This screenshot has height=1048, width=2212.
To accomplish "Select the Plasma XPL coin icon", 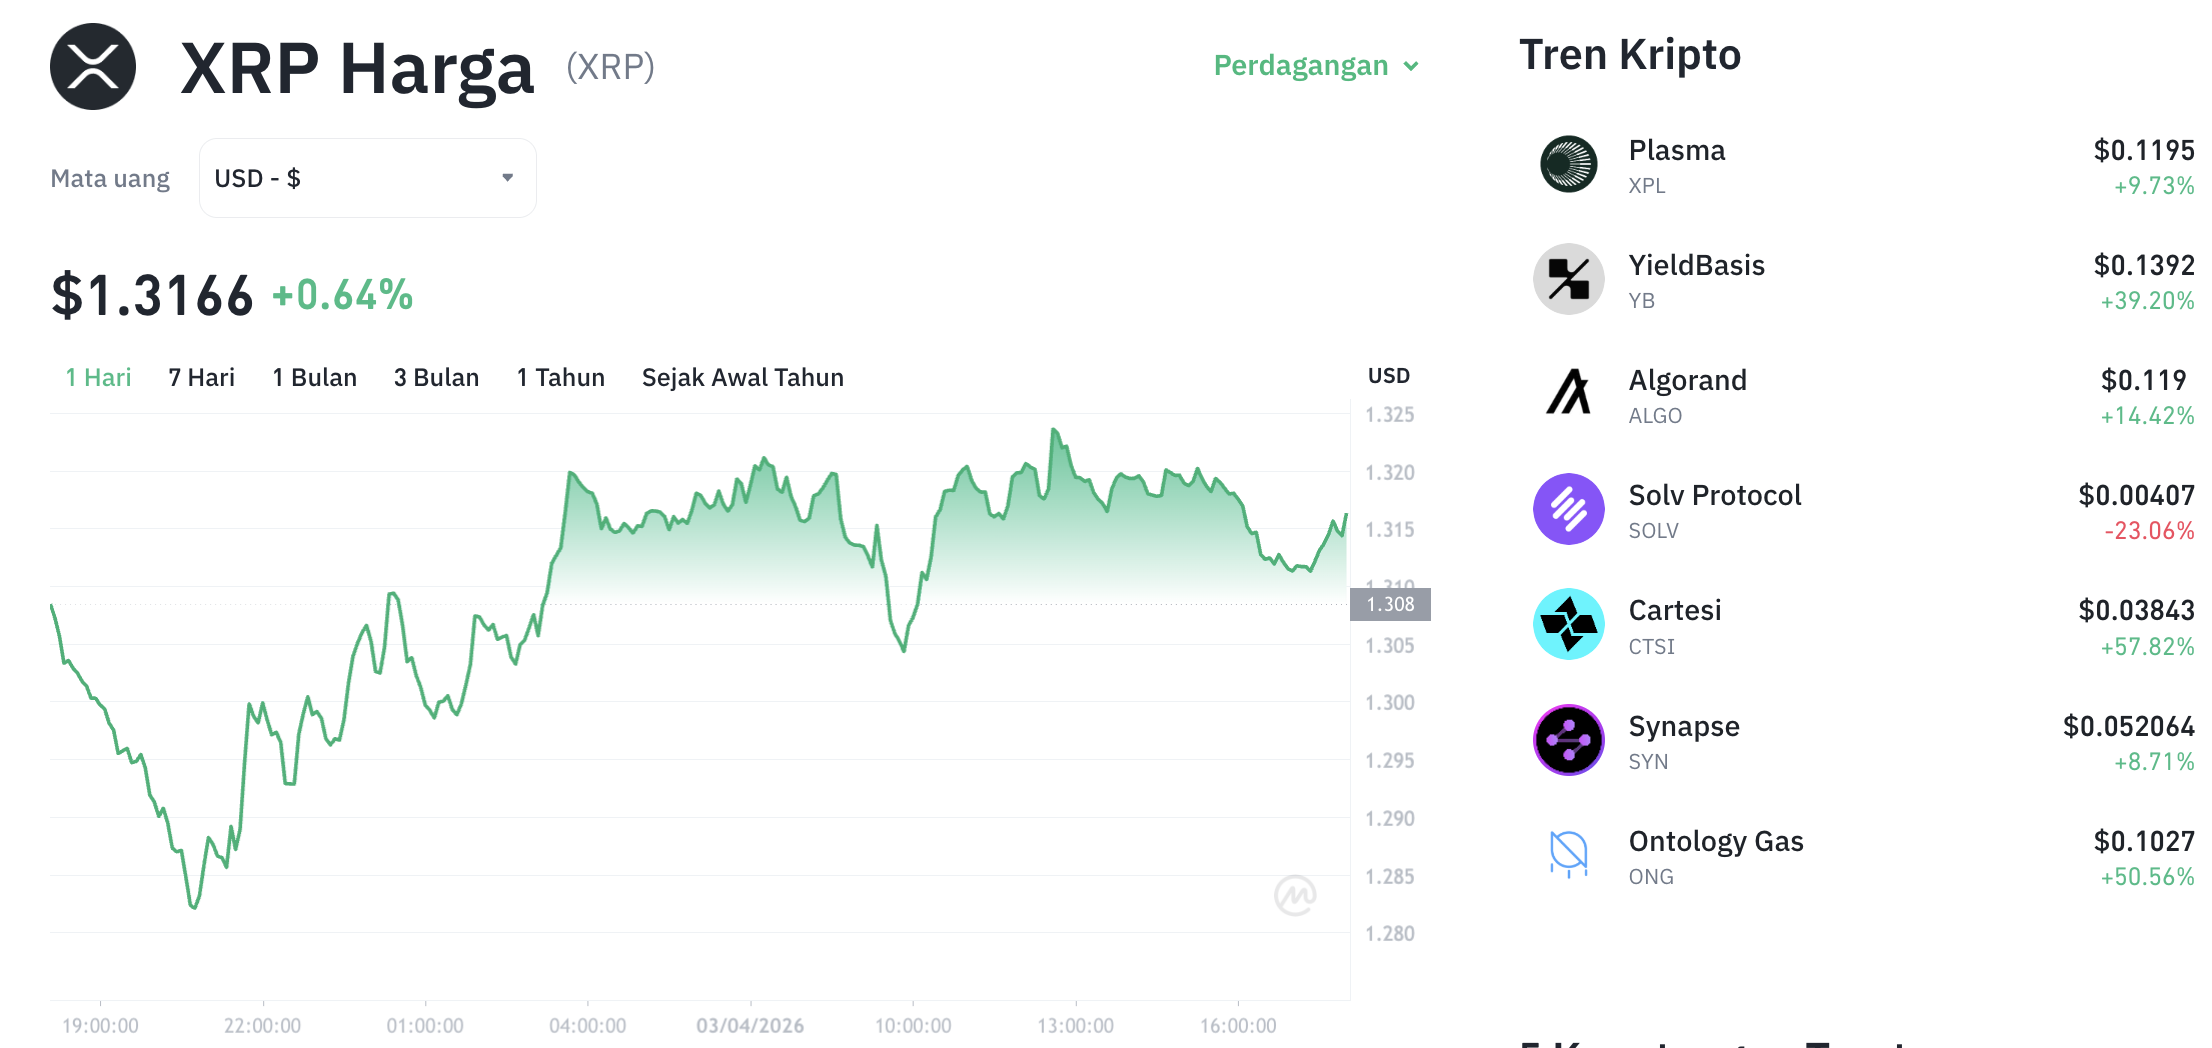I will pos(1568,164).
